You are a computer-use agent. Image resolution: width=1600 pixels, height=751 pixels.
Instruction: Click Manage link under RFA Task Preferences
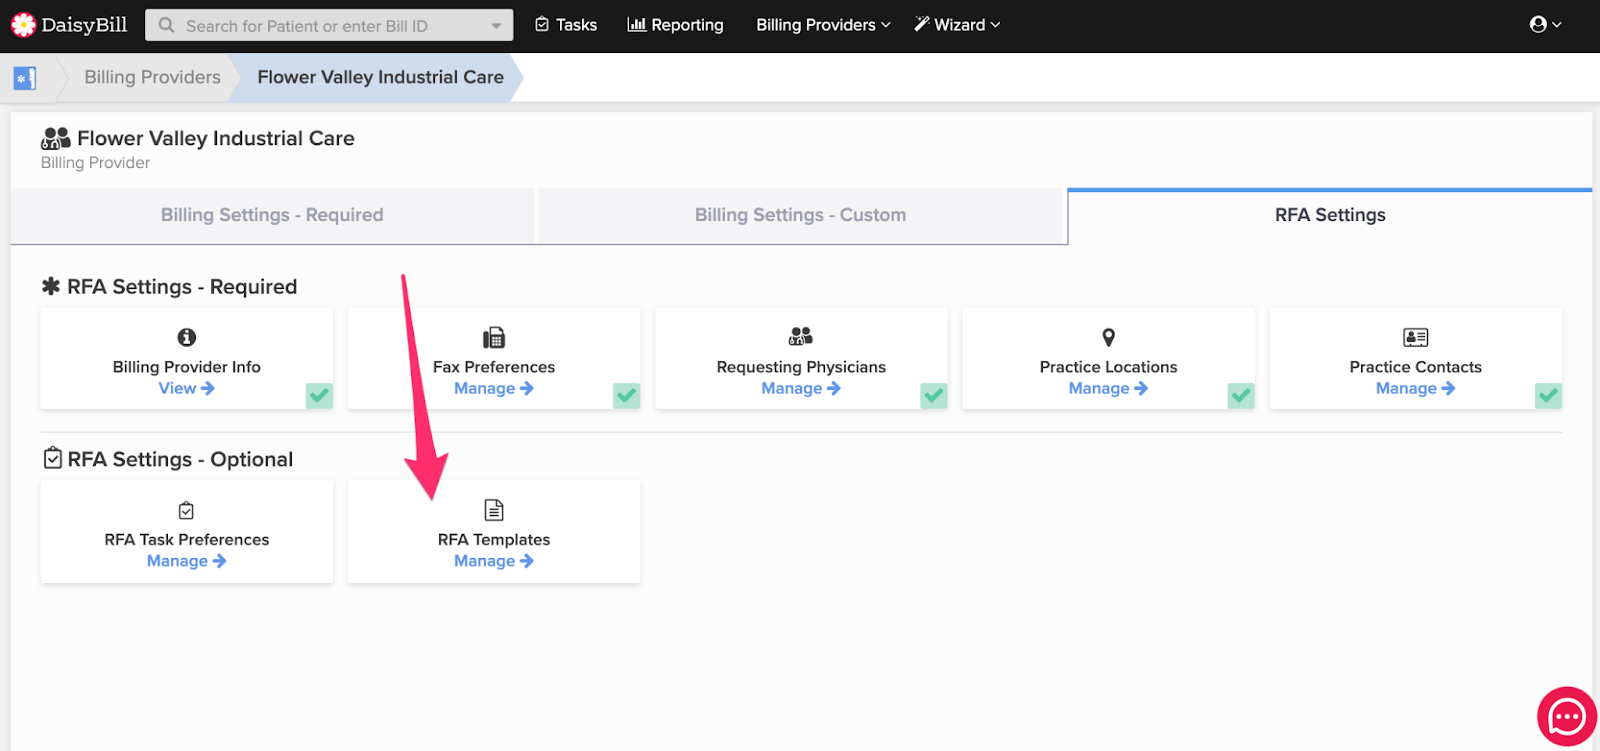[x=187, y=561]
